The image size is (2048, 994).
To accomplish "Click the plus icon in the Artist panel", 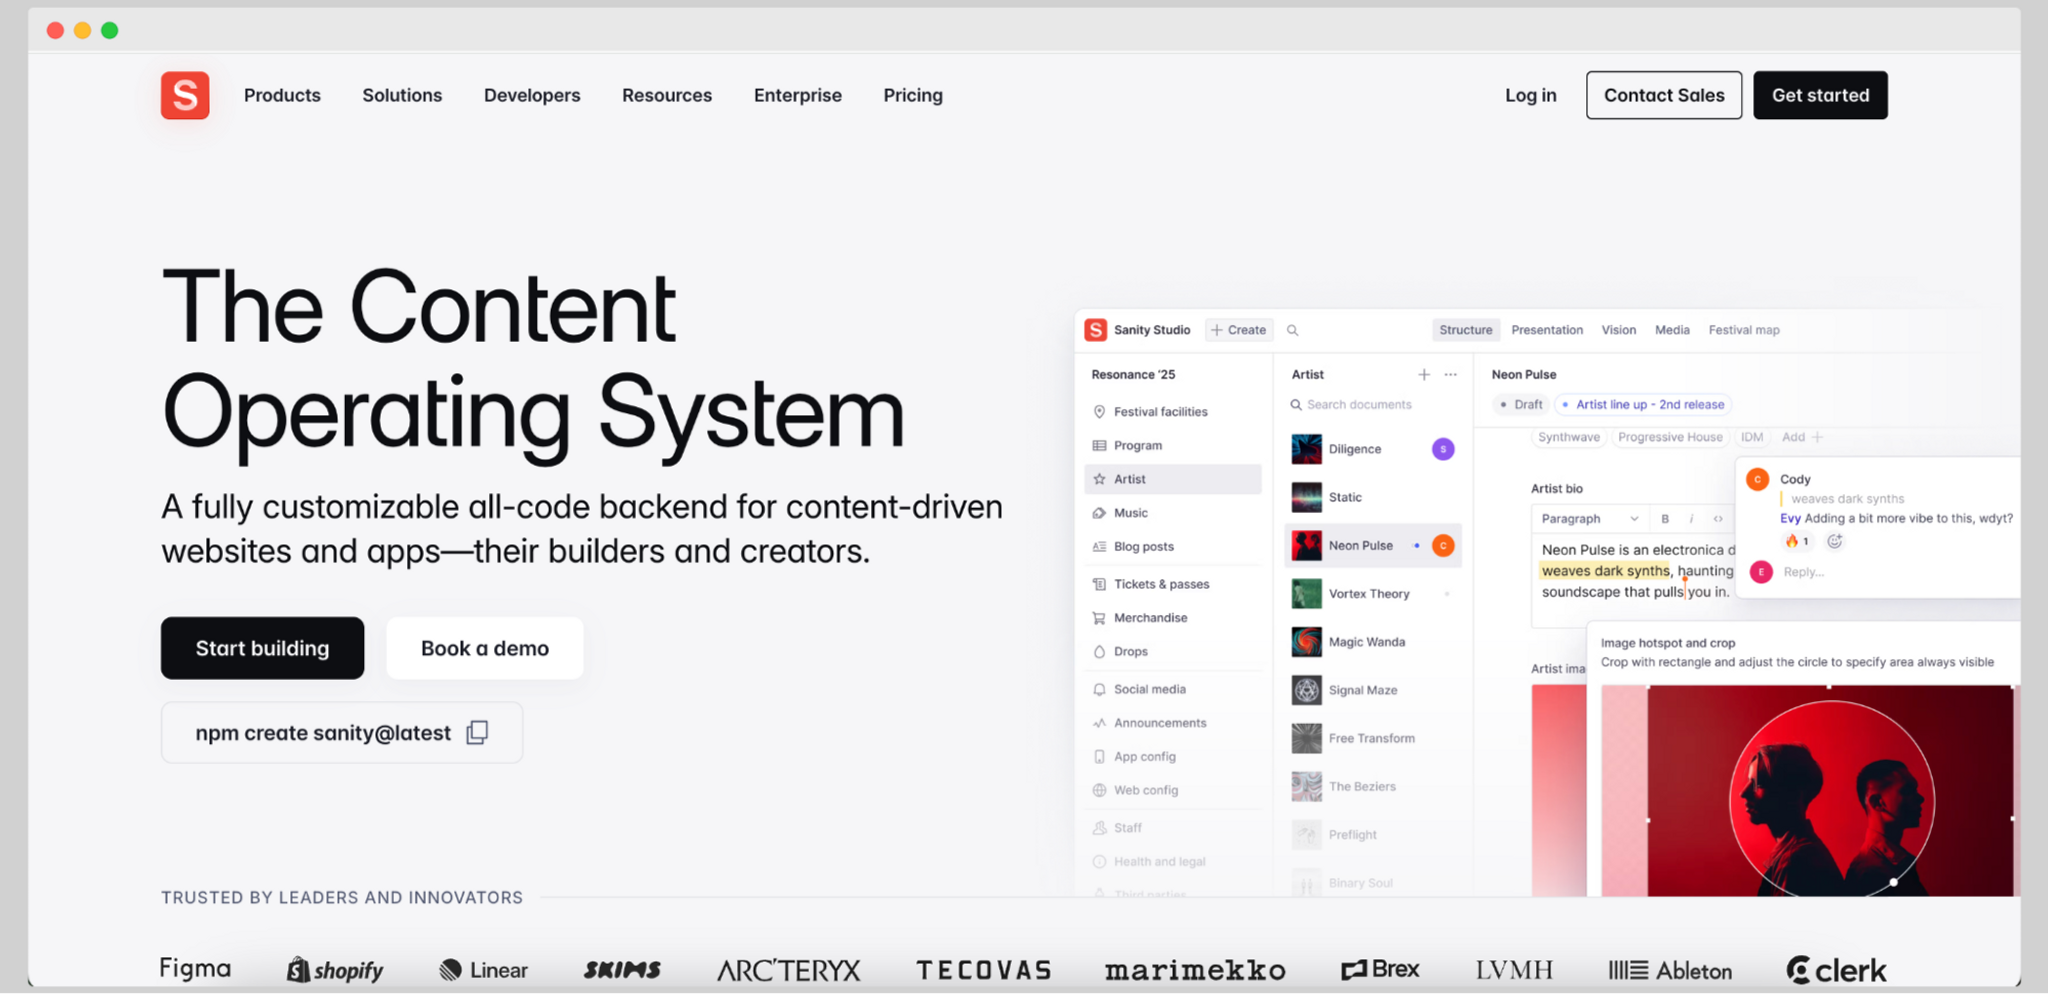I will 1424,375.
